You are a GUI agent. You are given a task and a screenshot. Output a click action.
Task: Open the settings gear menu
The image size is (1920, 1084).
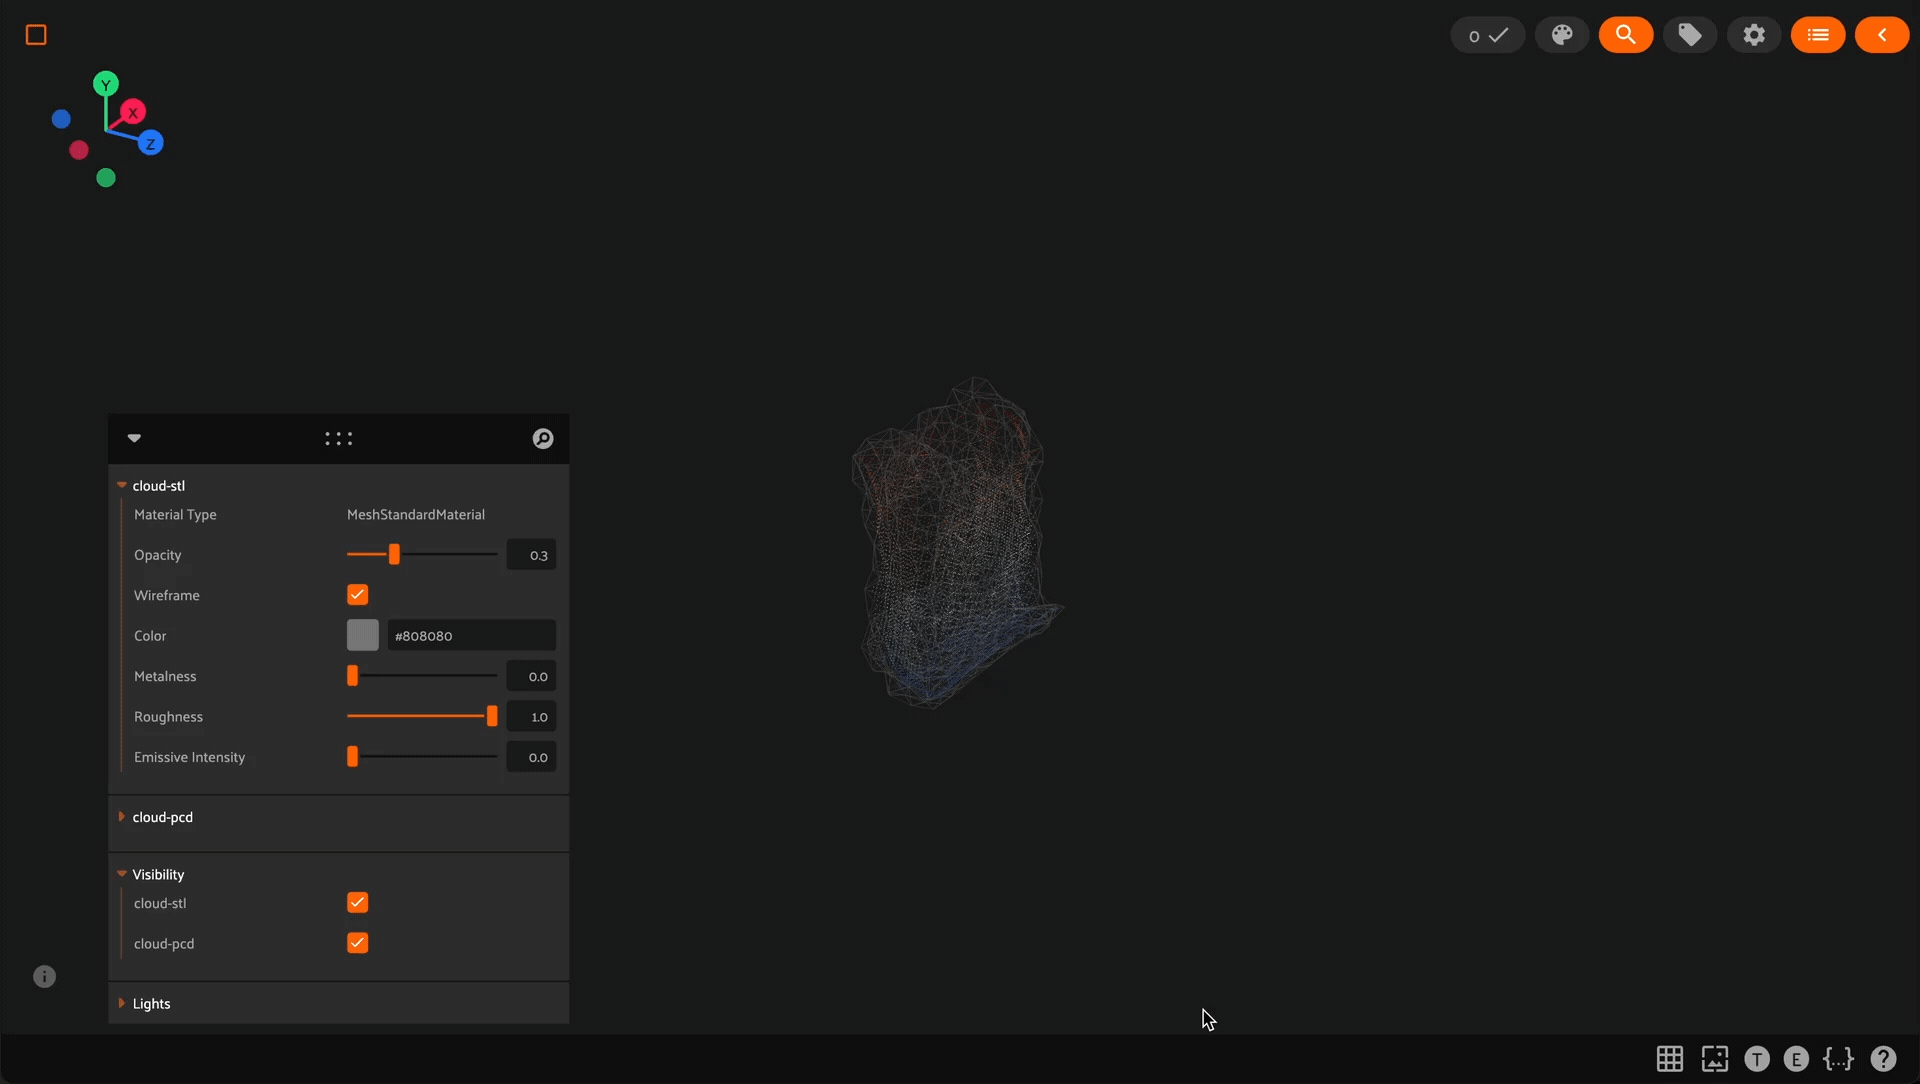pyautogui.click(x=1755, y=34)
